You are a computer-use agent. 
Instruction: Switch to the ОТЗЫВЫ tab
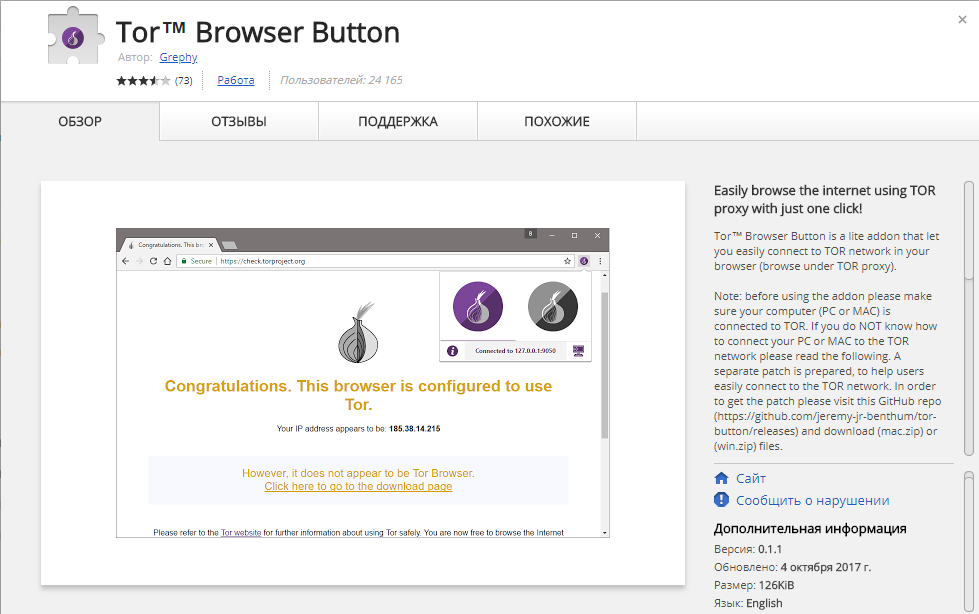point(239,121)
